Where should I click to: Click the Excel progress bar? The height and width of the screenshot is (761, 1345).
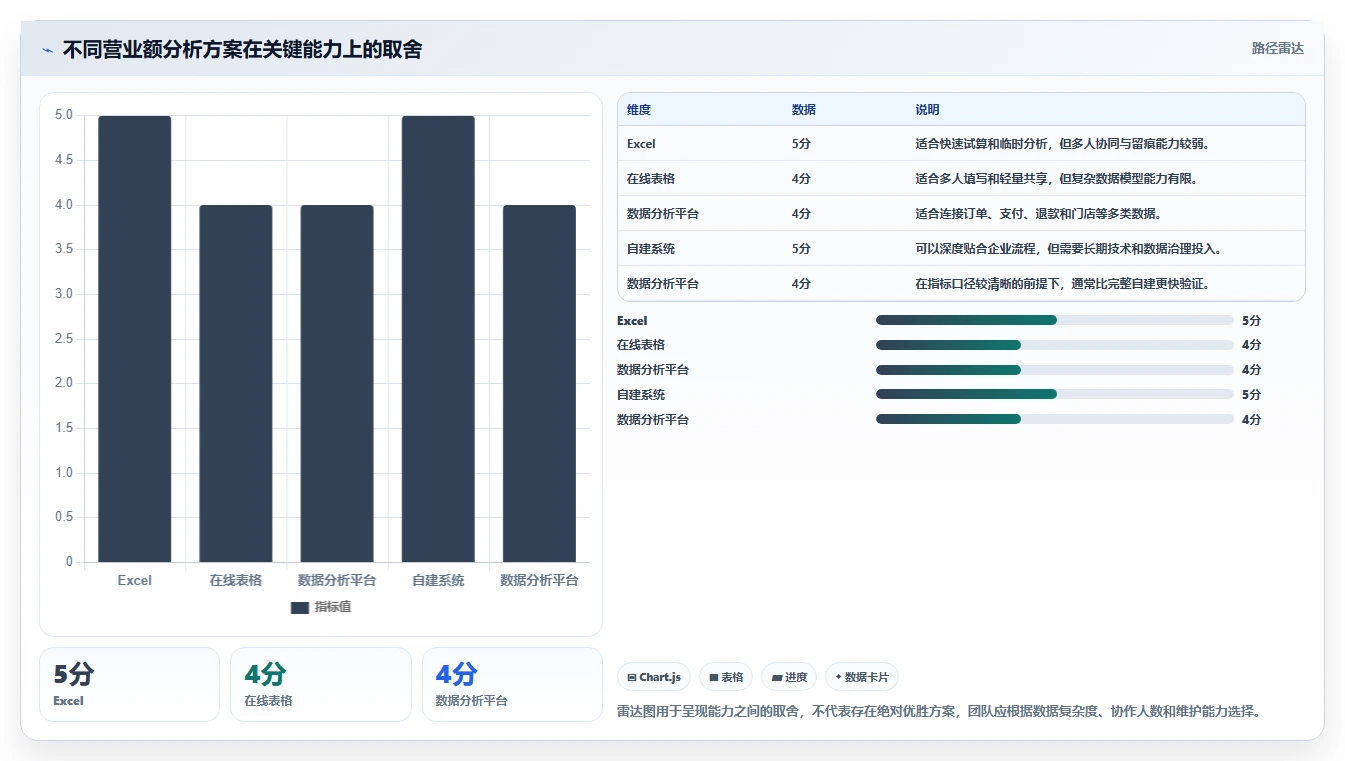(x=1054, y=320)
